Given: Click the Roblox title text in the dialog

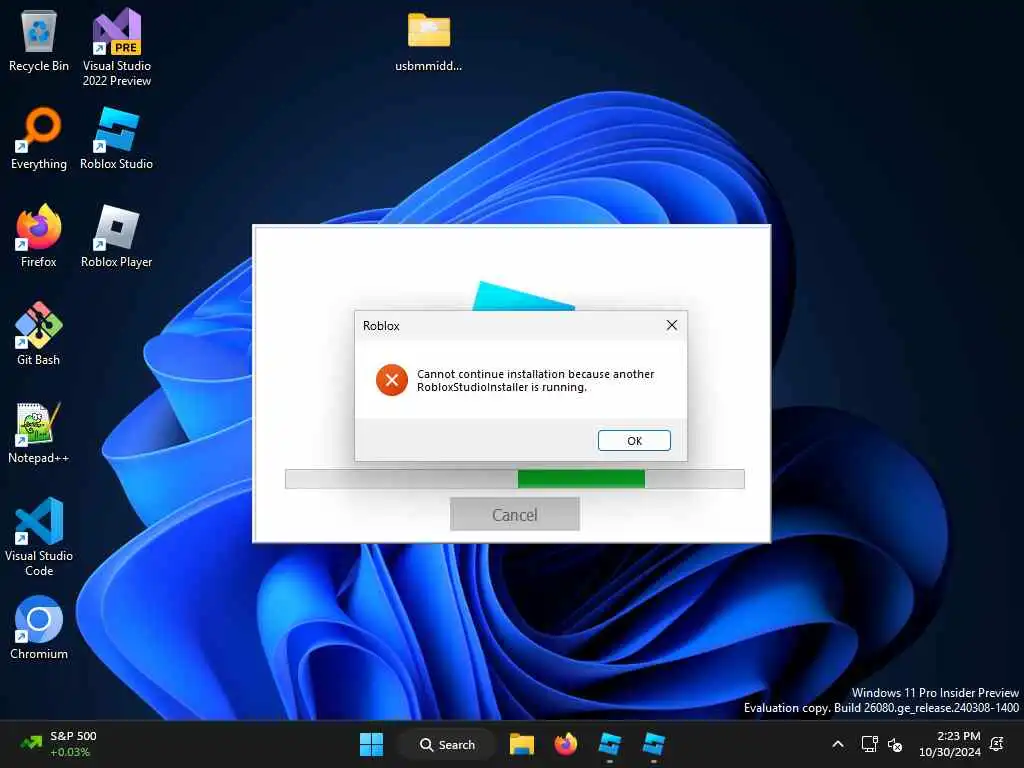Looking at the screenshot, I should point(381,326).
